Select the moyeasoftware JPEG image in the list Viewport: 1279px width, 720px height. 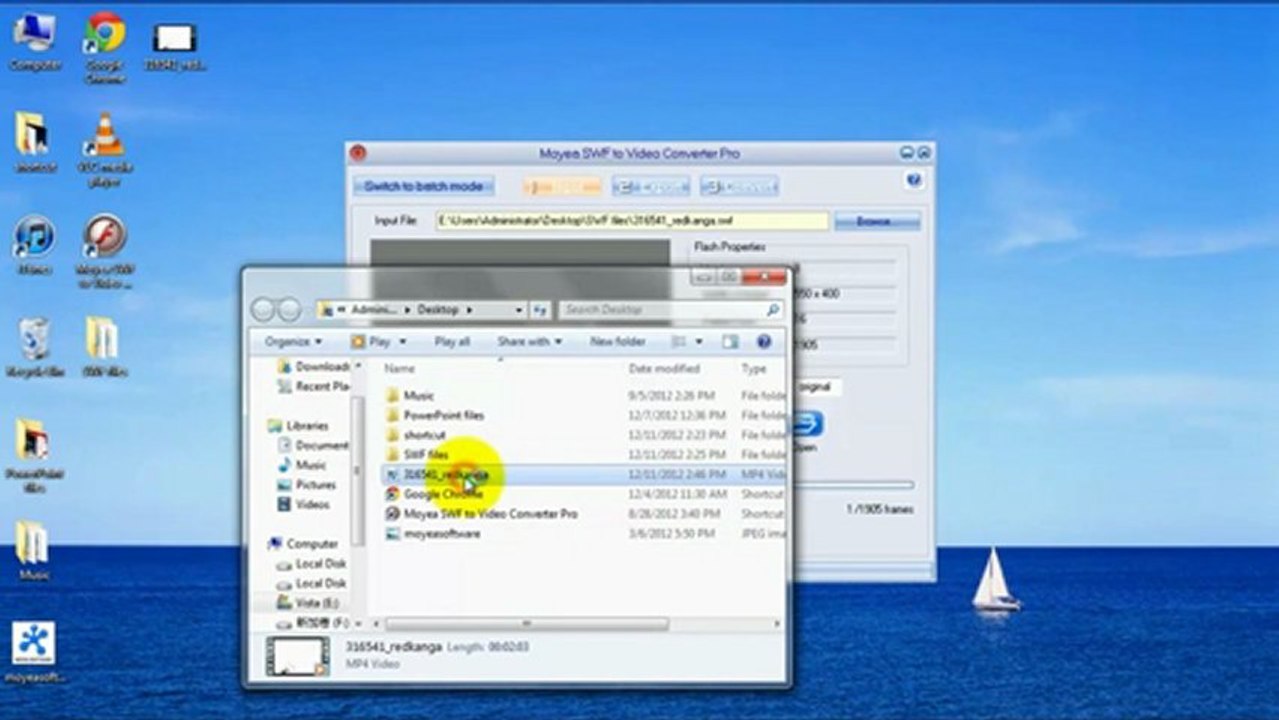[442, 534]
